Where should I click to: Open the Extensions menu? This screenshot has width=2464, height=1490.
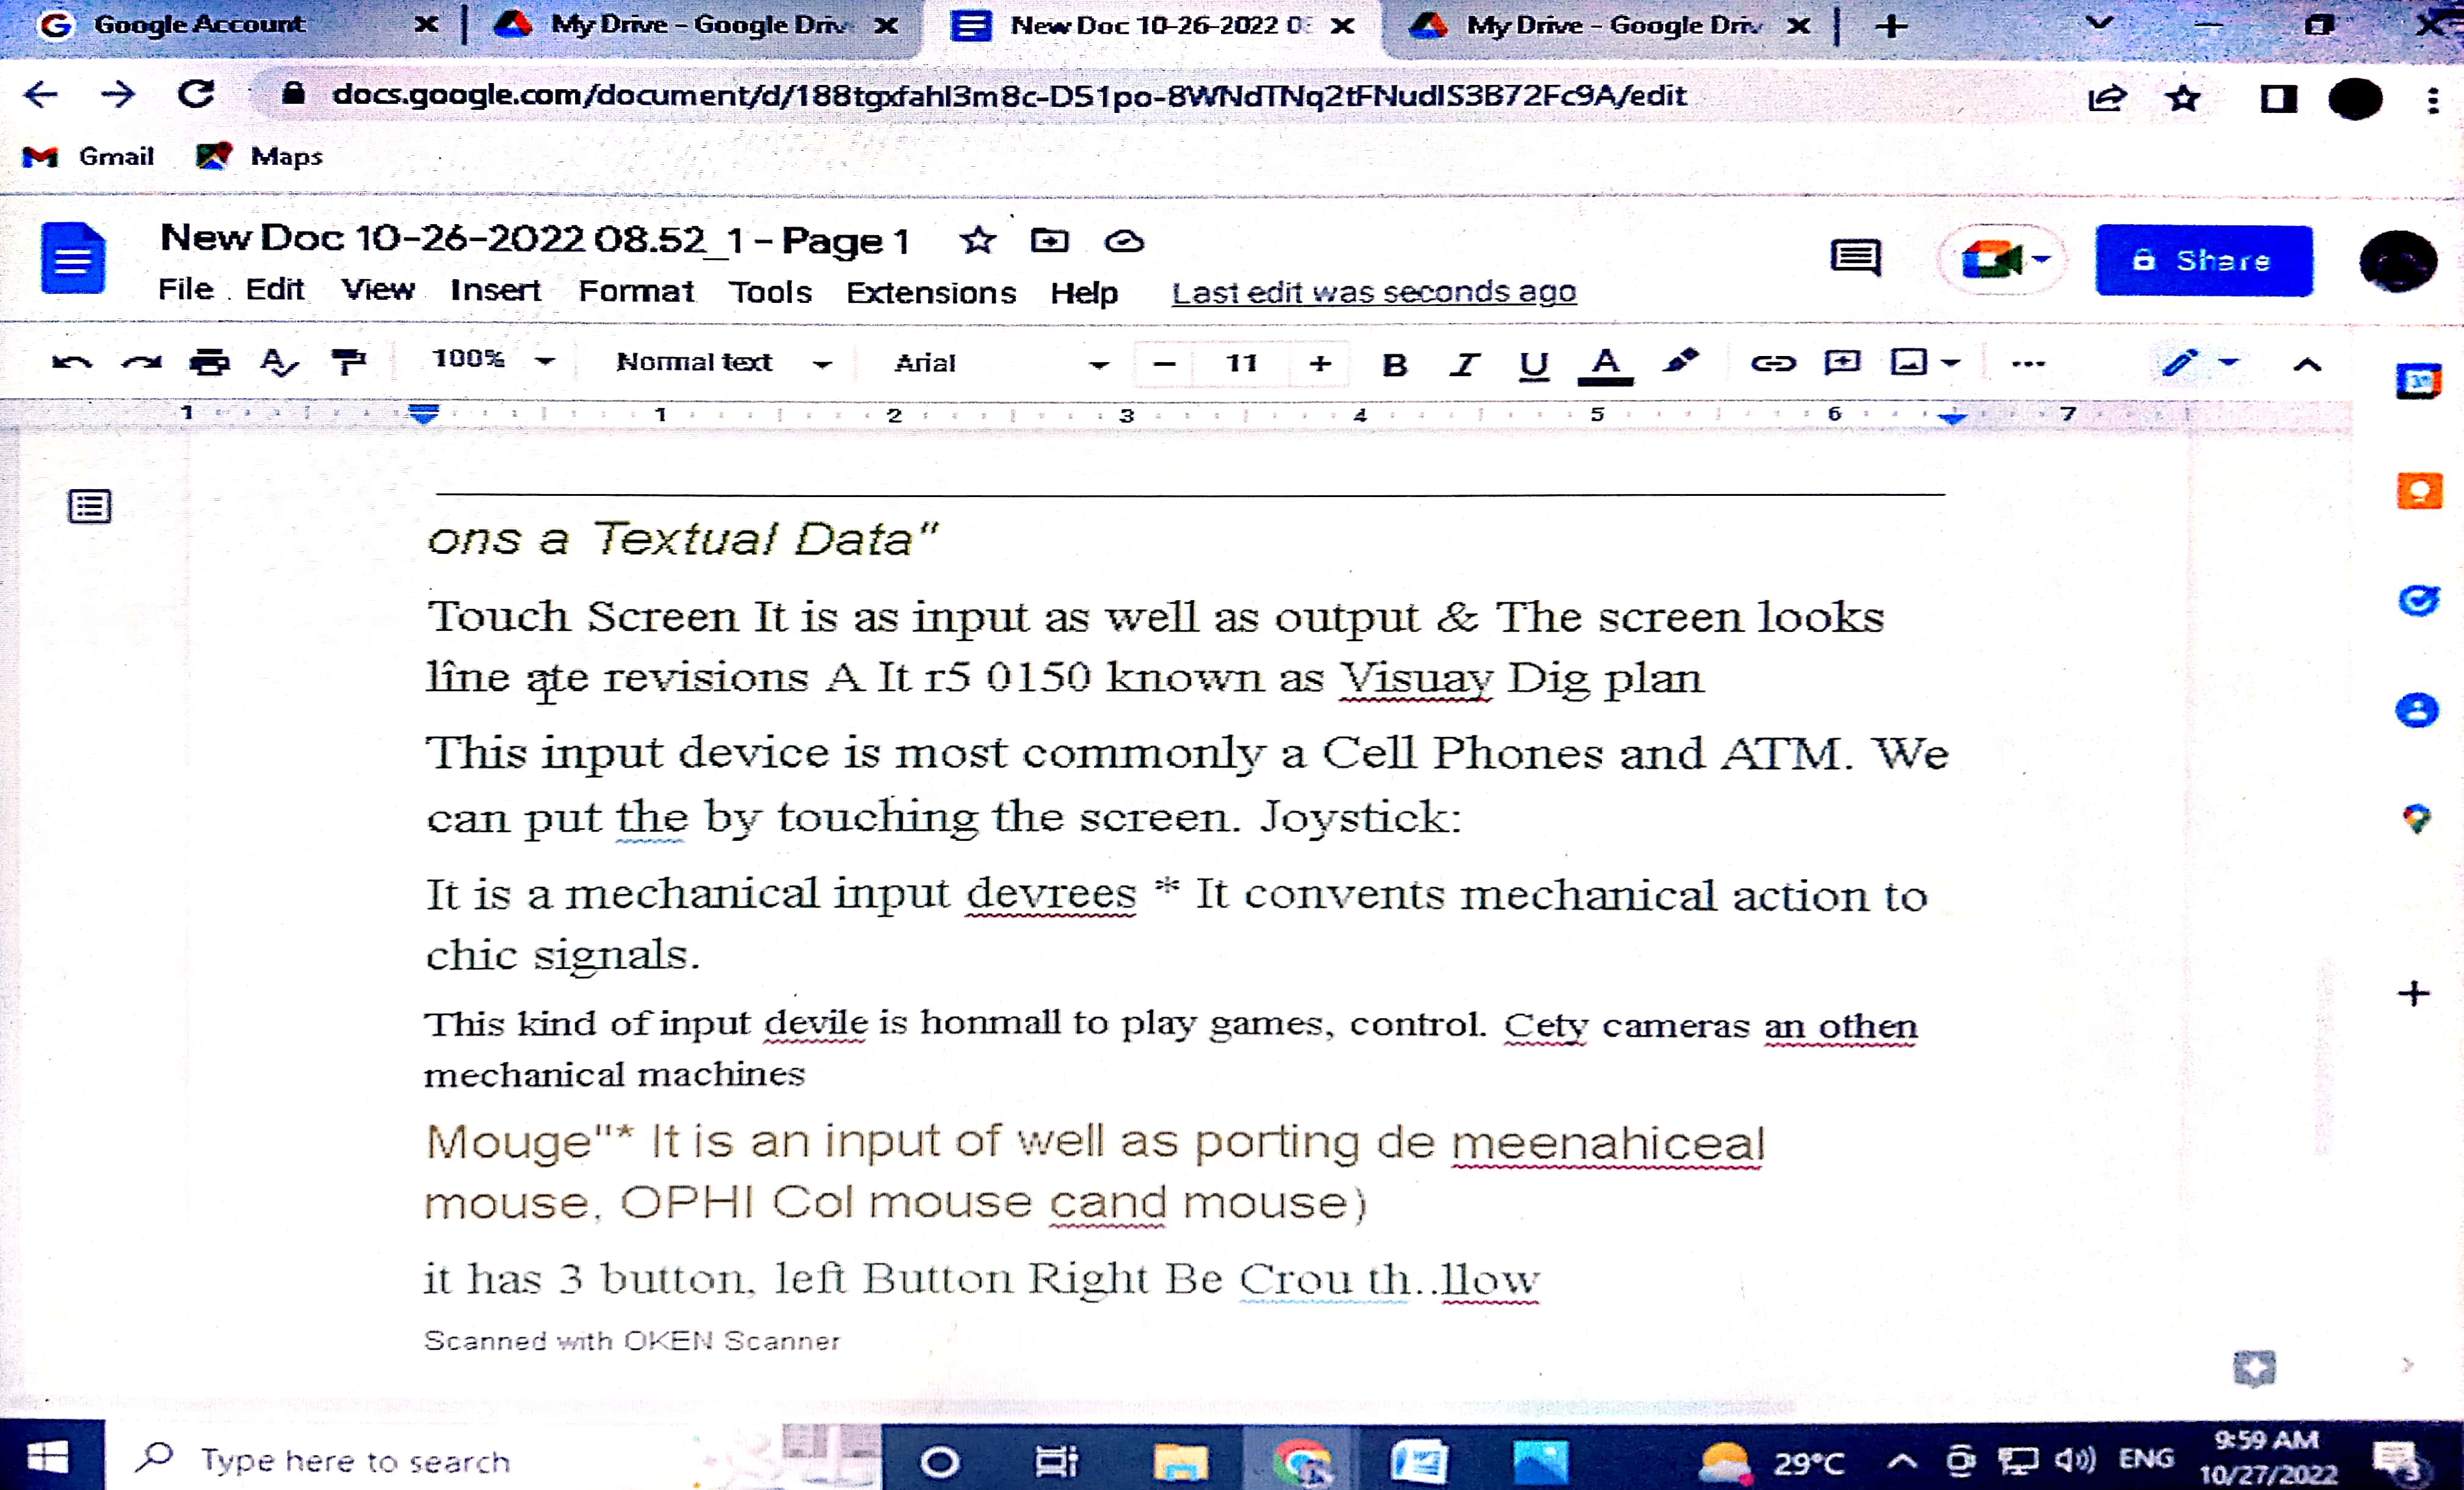pyautogui.click(x=930, y=293)
